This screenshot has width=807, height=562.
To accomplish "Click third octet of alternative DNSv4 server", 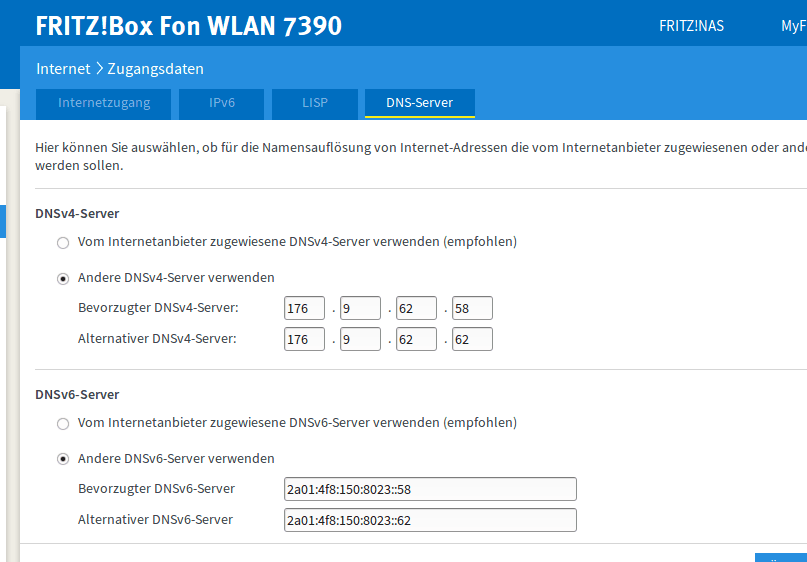I will pyautogui.click(x=416, y=339).
